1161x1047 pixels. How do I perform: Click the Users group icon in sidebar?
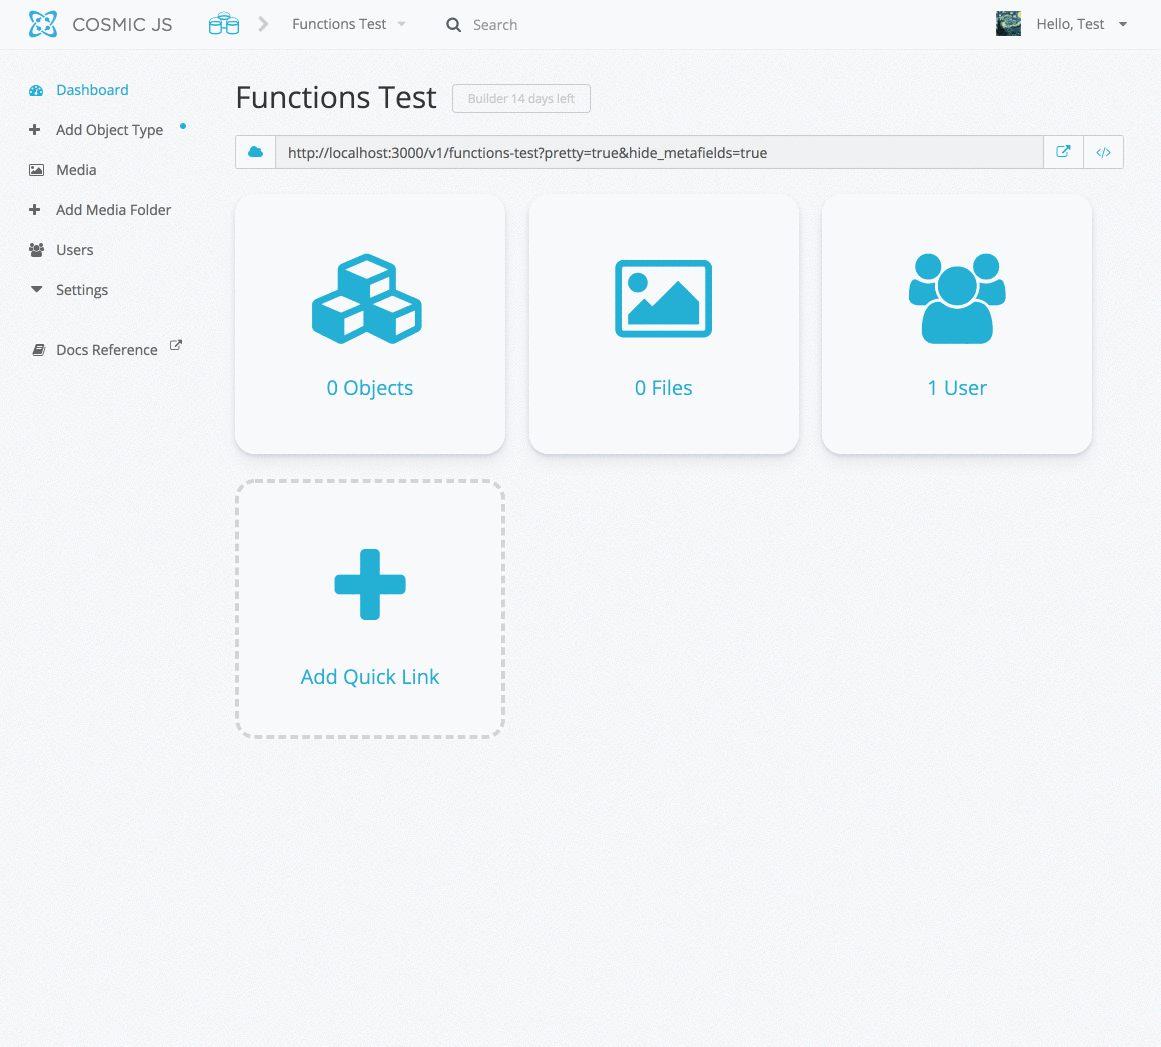[x=36, y=250]
